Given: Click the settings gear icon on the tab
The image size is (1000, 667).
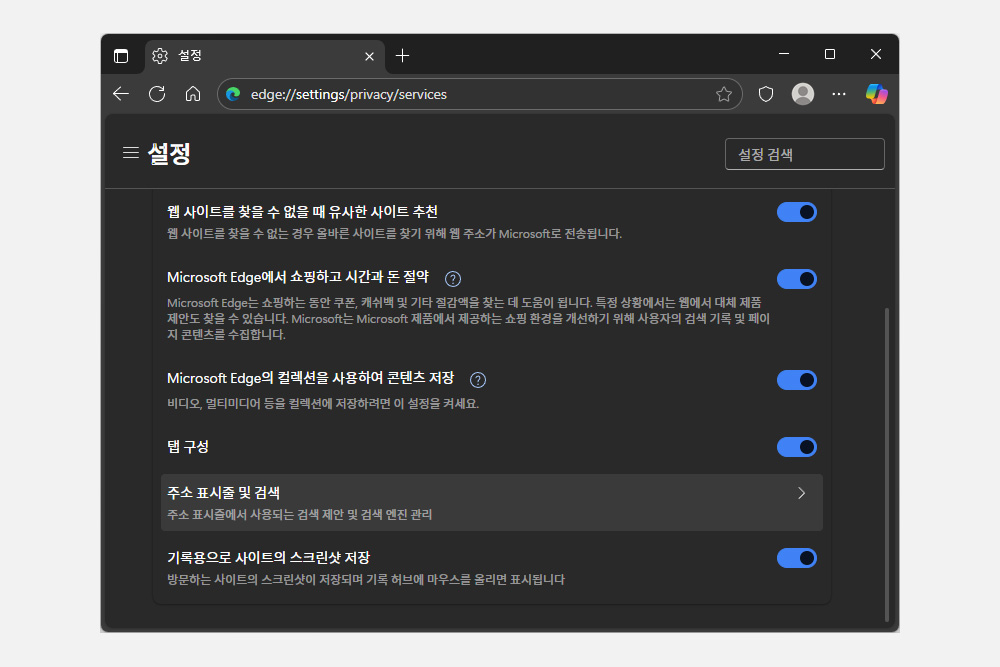Looking at the screenshot, I should (160, 56).
